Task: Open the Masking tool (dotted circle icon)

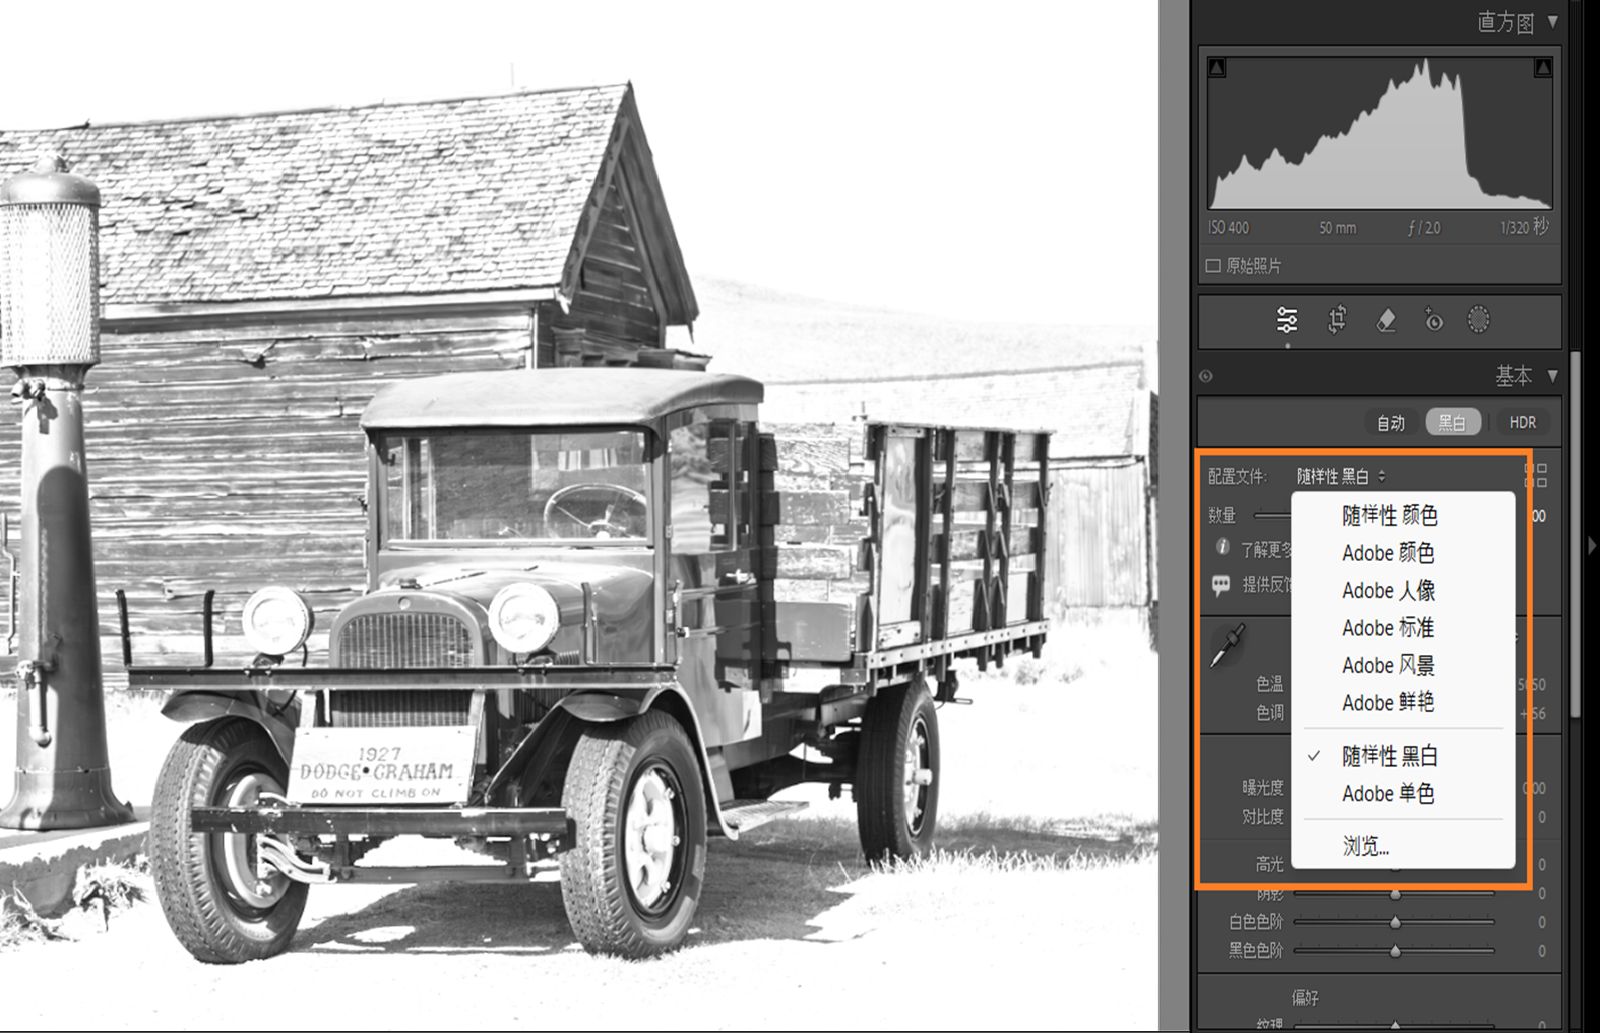Action: [1478, 320]
